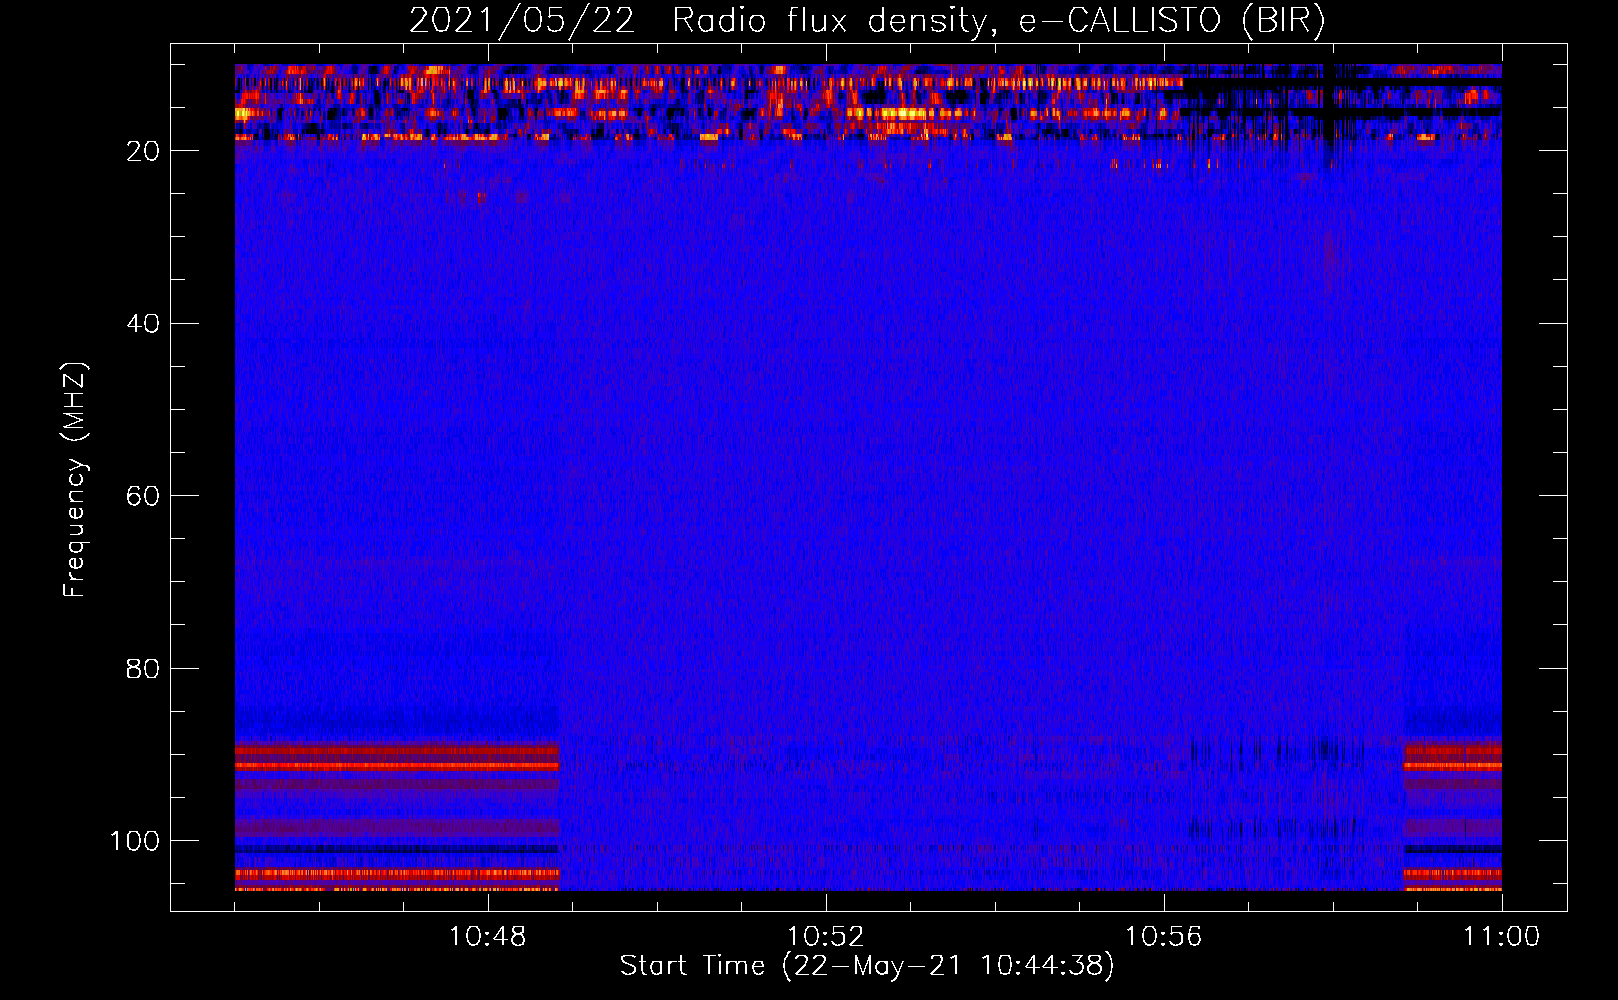Click the 80 MHz frequency tick label
The height and width of the screenshot is (1000, 1618).
coord(143,668)
